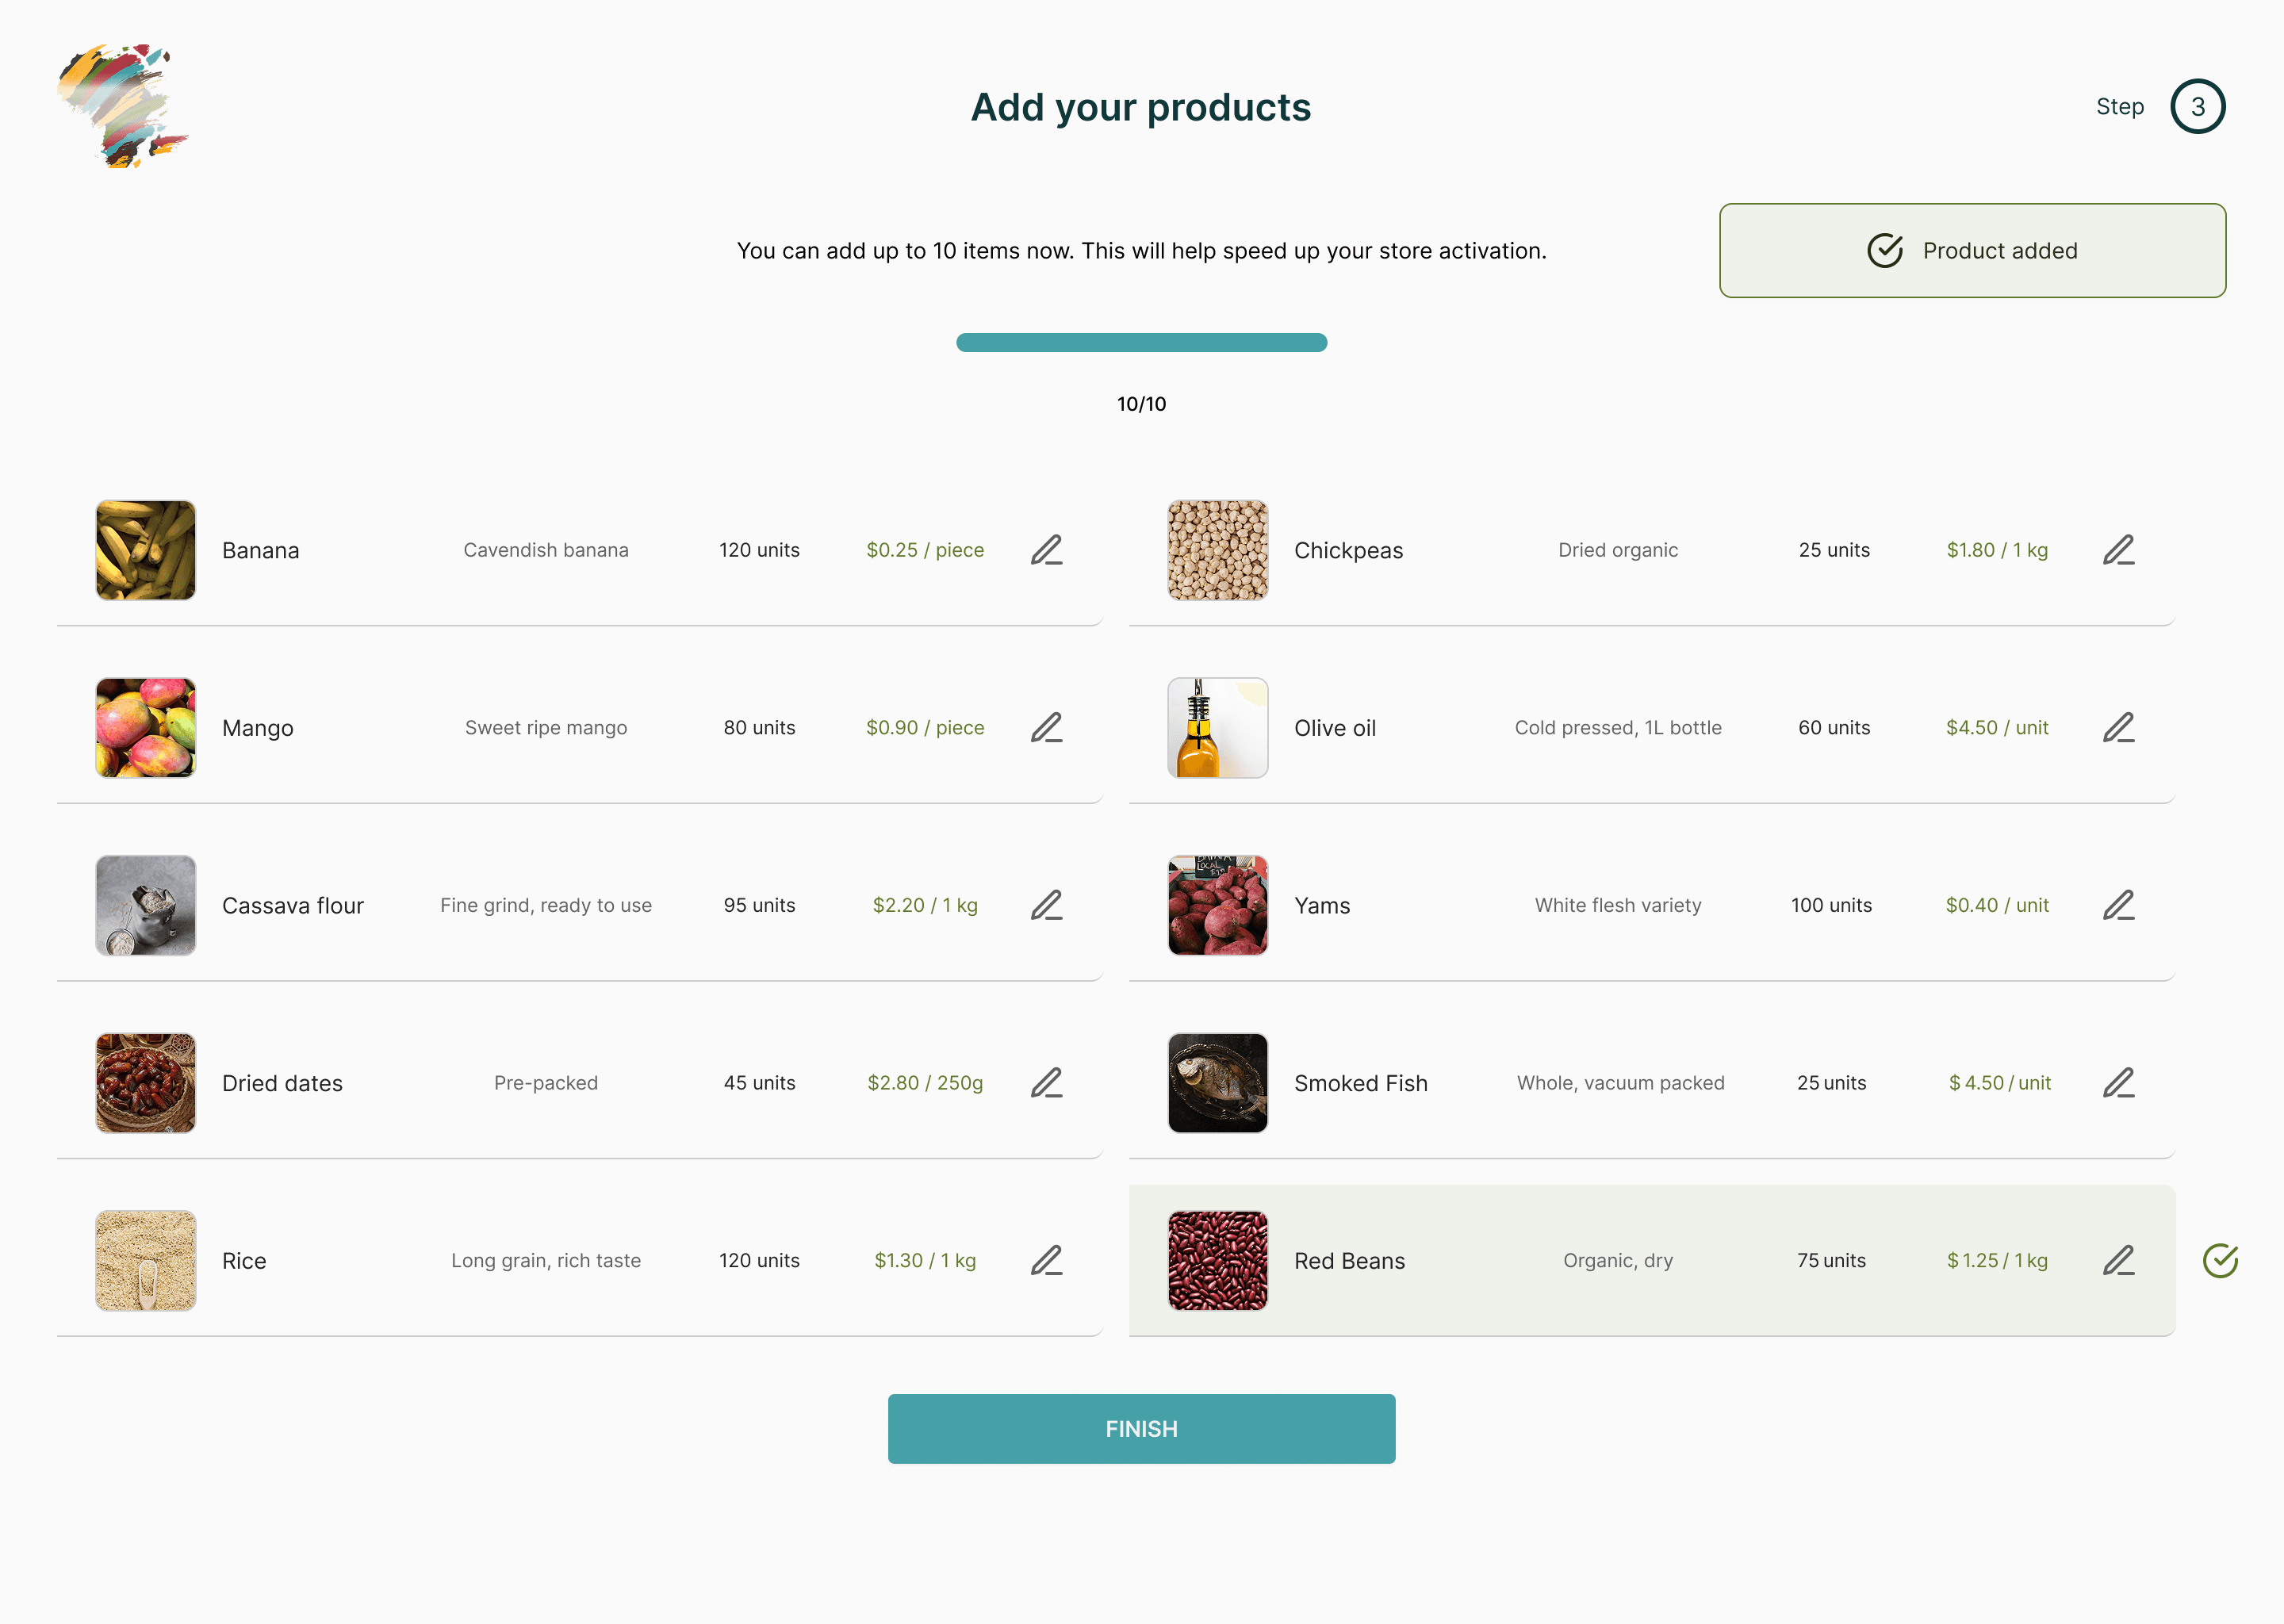Select the Olive oil bottle image
The height and width of the screenshot is (1624, 2284).
click(x=1217, y=728)
